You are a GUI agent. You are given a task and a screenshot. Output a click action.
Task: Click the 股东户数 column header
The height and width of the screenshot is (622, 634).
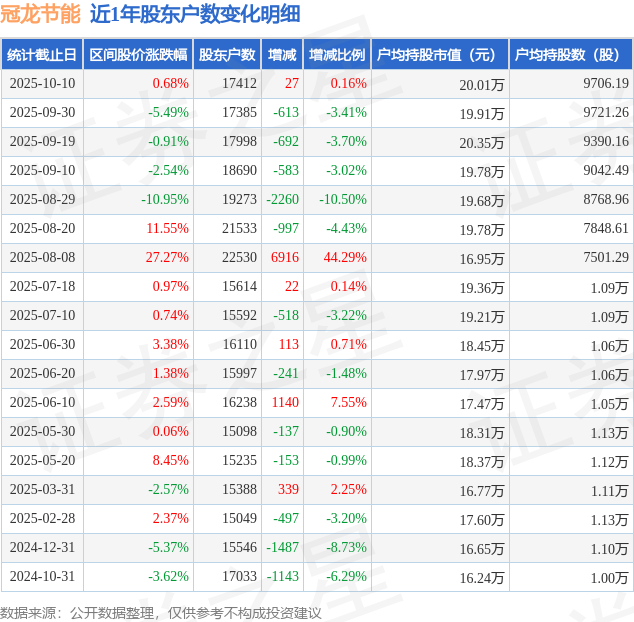[x=227, y=55]
